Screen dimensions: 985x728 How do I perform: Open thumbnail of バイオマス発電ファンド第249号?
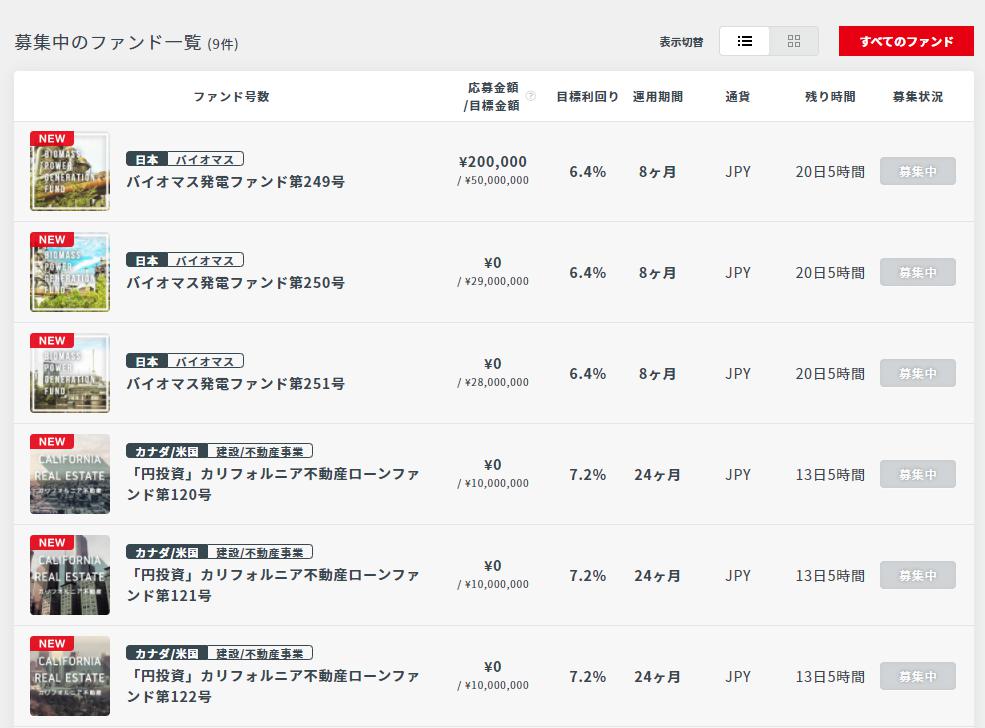[x=70, y=171]
